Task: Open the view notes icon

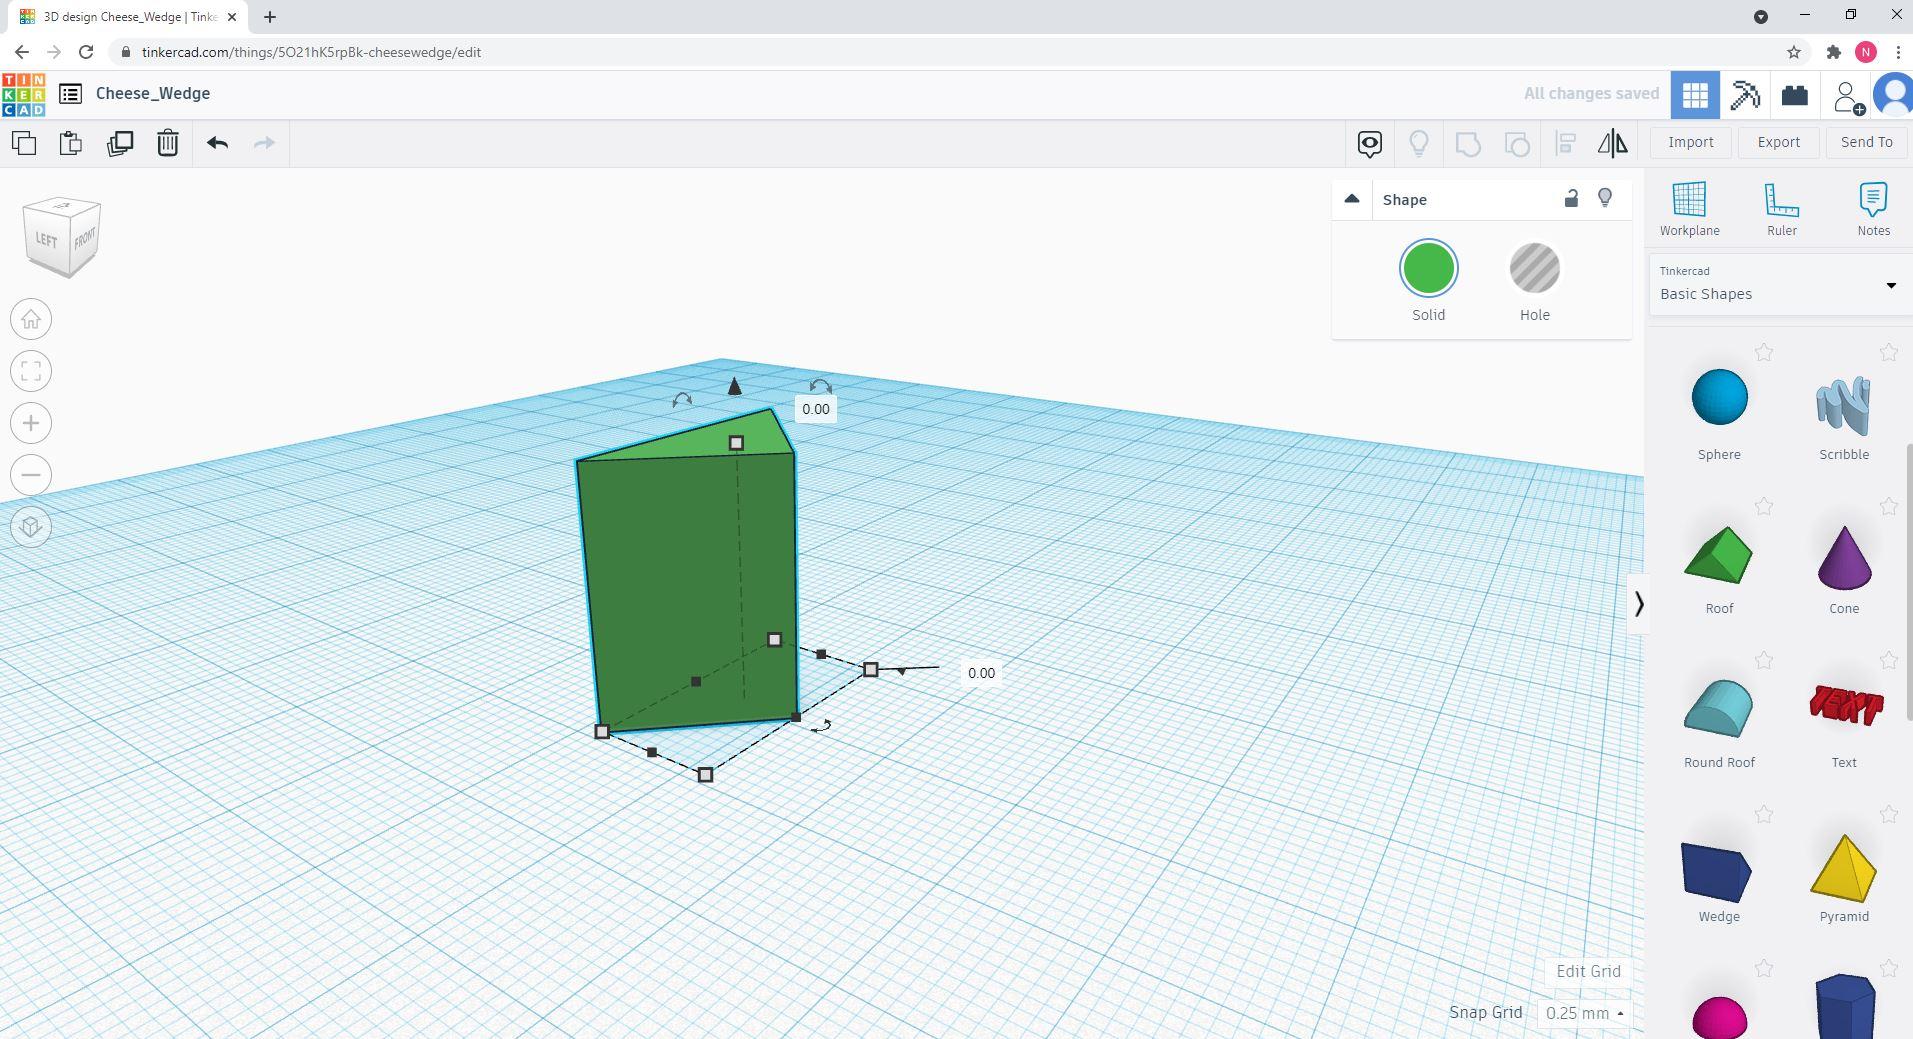Action: pos(1370,143)
